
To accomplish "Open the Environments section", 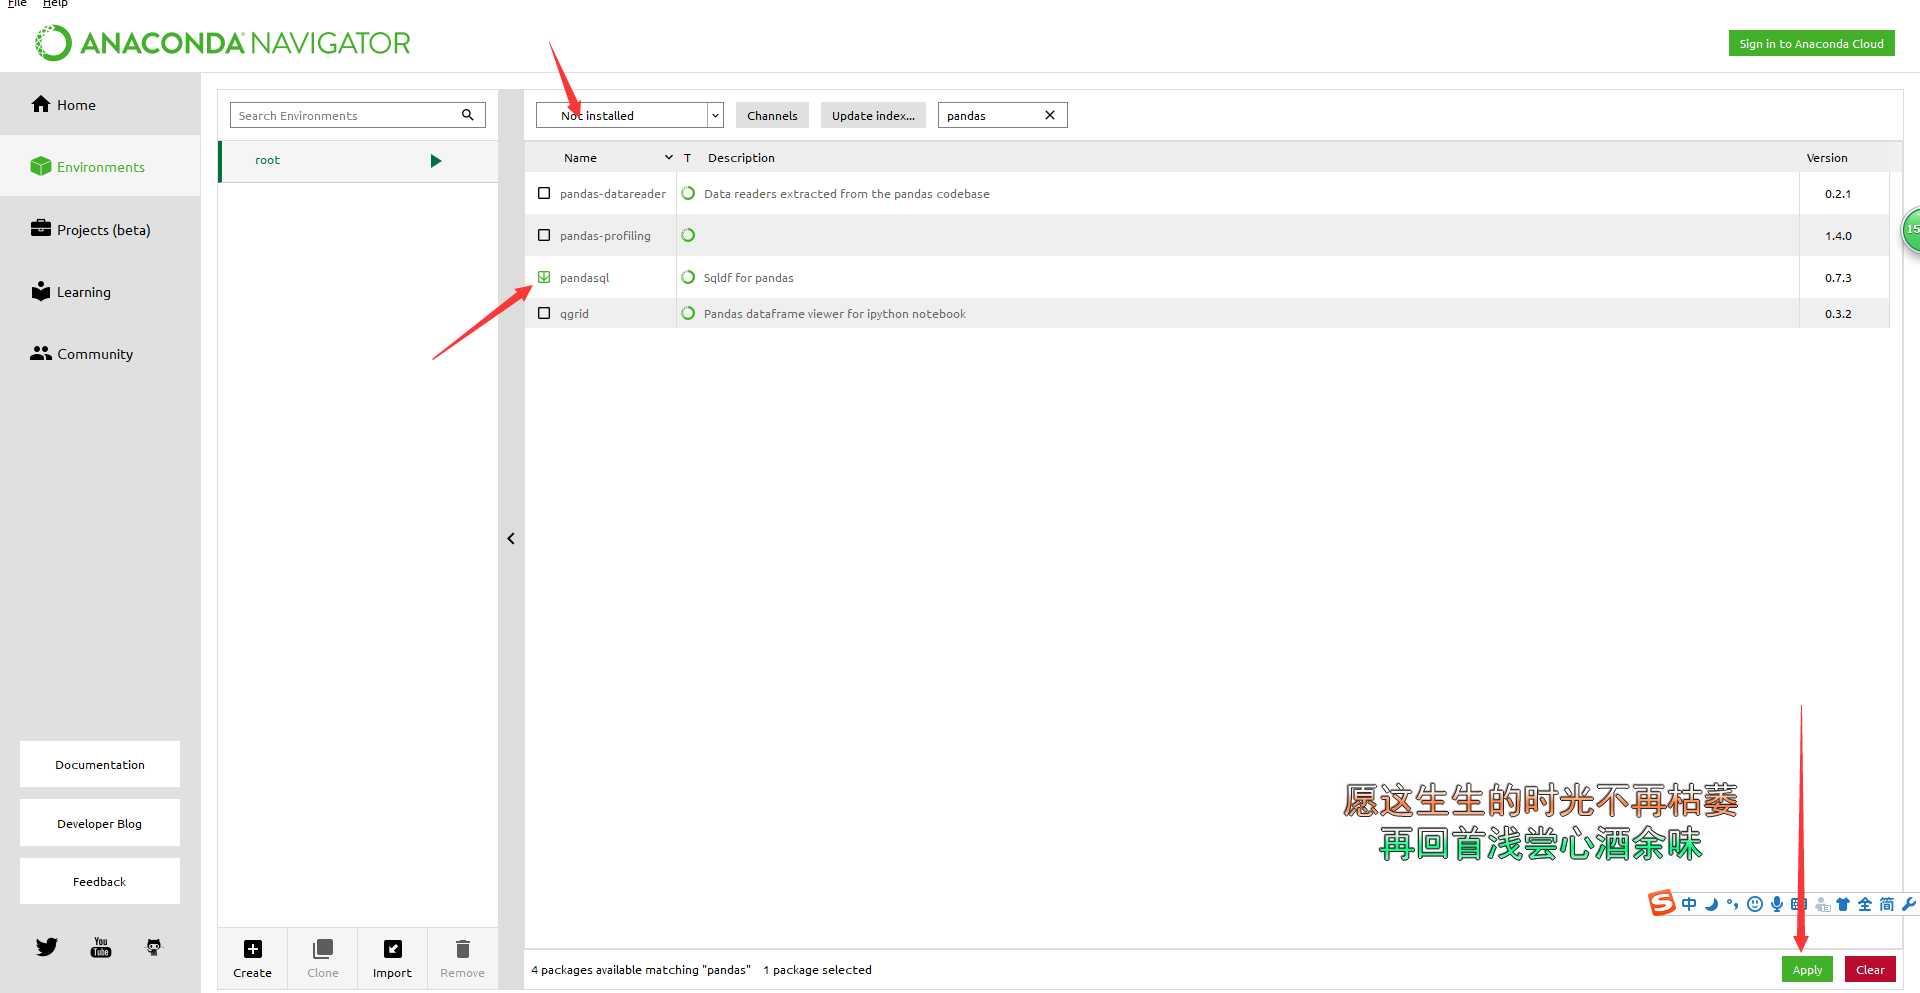I will [x=100, y=167].
